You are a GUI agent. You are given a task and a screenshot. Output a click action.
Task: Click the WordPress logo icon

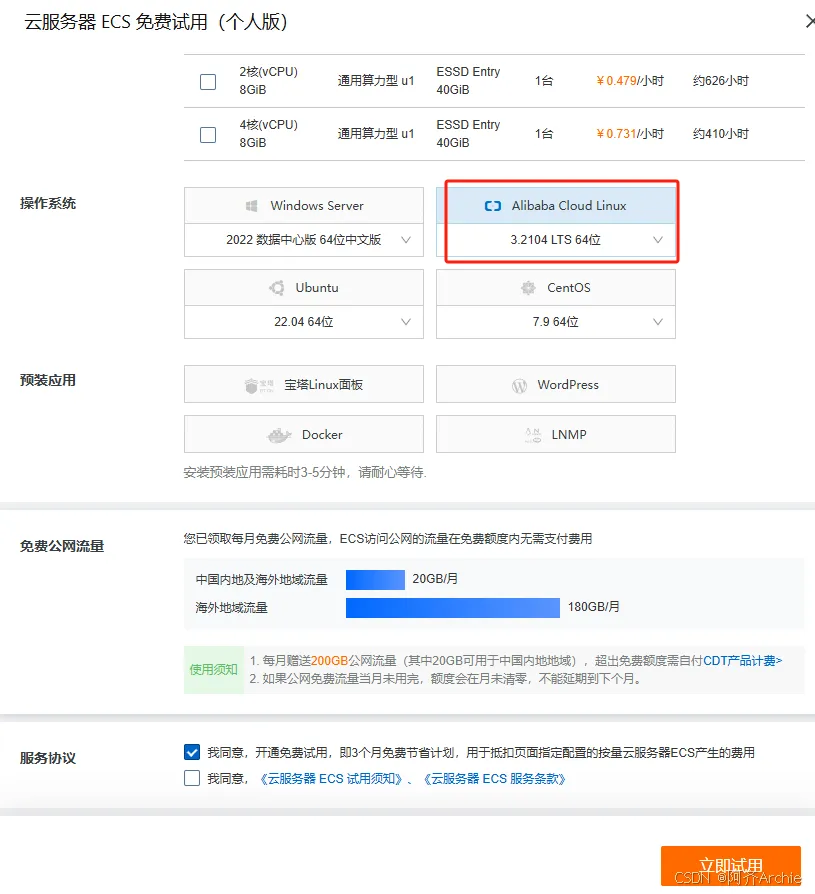519,386
